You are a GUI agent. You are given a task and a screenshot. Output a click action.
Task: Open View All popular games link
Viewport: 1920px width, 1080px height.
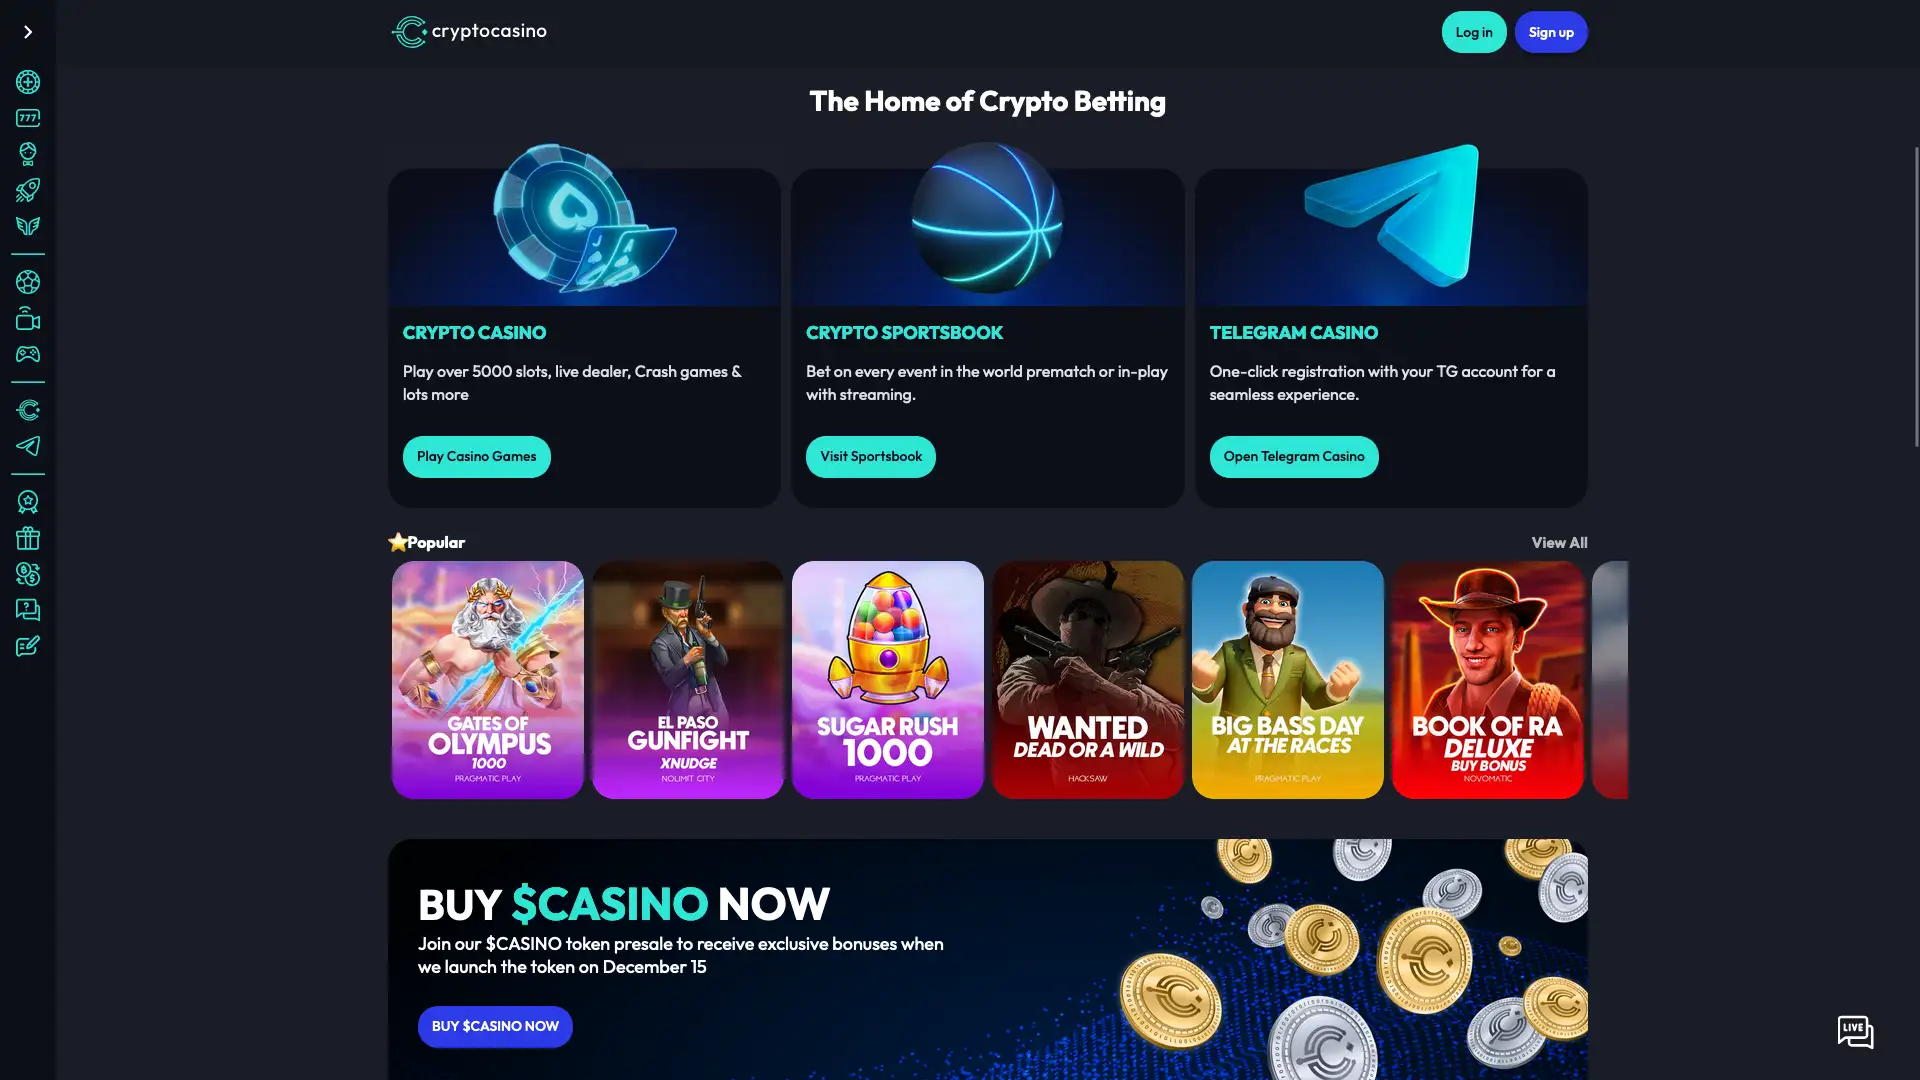1559,543
